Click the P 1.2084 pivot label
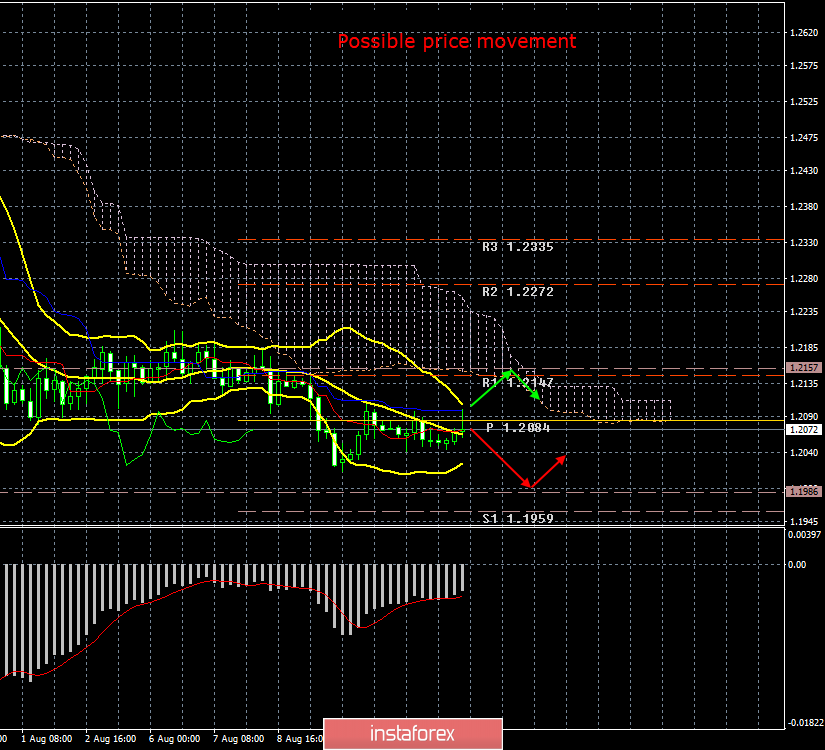 (518, 427)
